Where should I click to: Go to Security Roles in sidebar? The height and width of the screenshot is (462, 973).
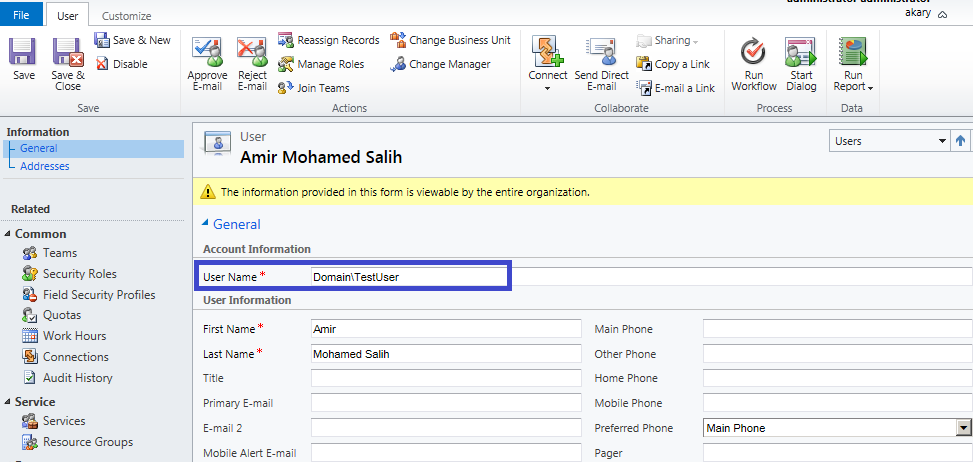[x=79, y=273]
